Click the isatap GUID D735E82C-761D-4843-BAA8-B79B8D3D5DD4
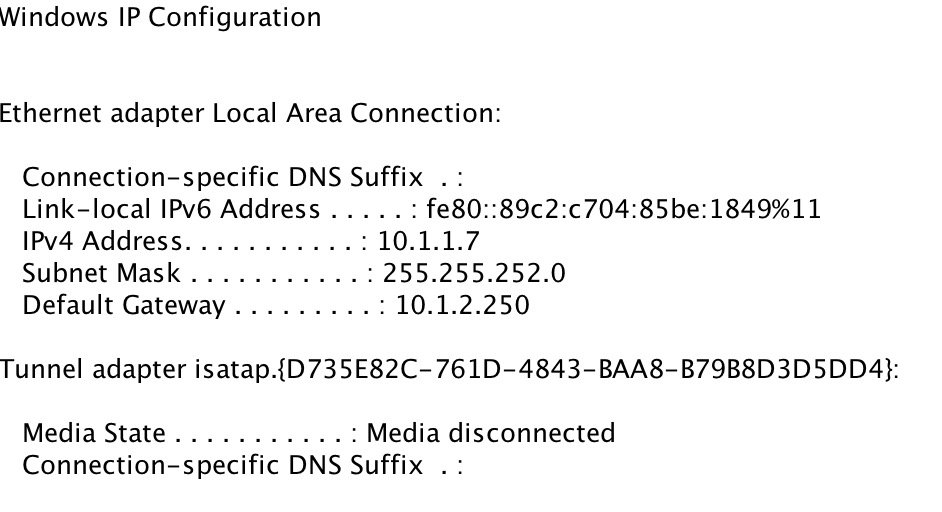Screen dimensions: 942x512 (586, 369)
